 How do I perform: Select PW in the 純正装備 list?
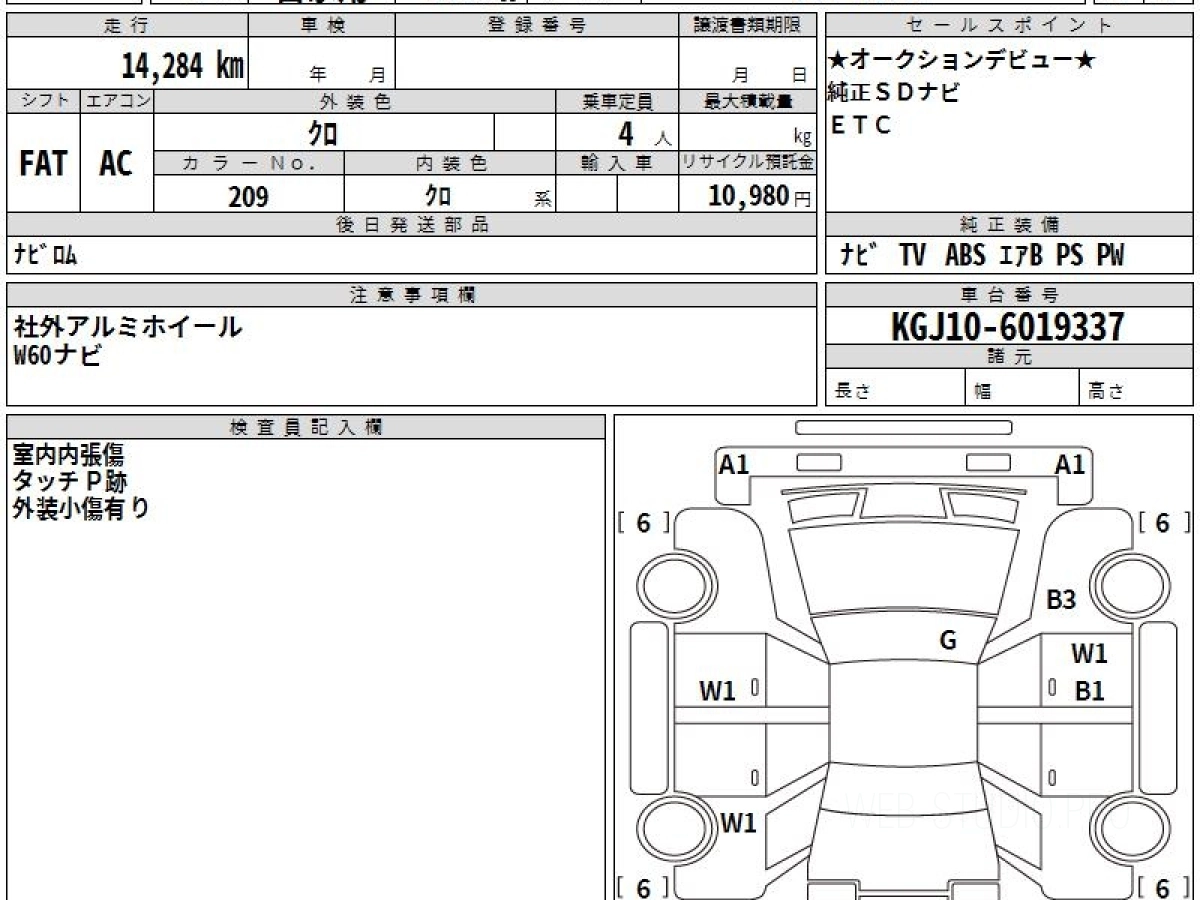coord(1110,256)
